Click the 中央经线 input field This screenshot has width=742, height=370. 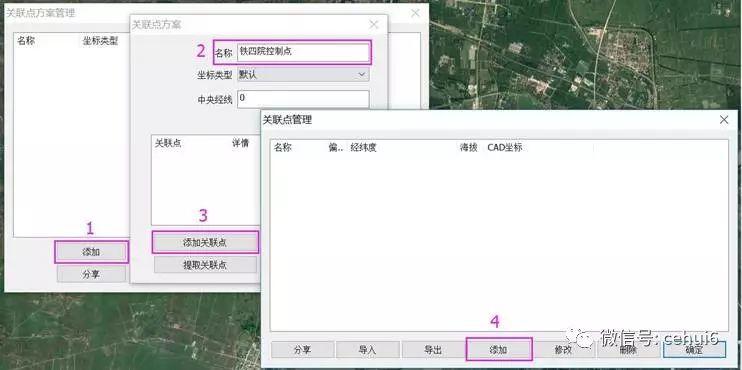coord(303,99)
